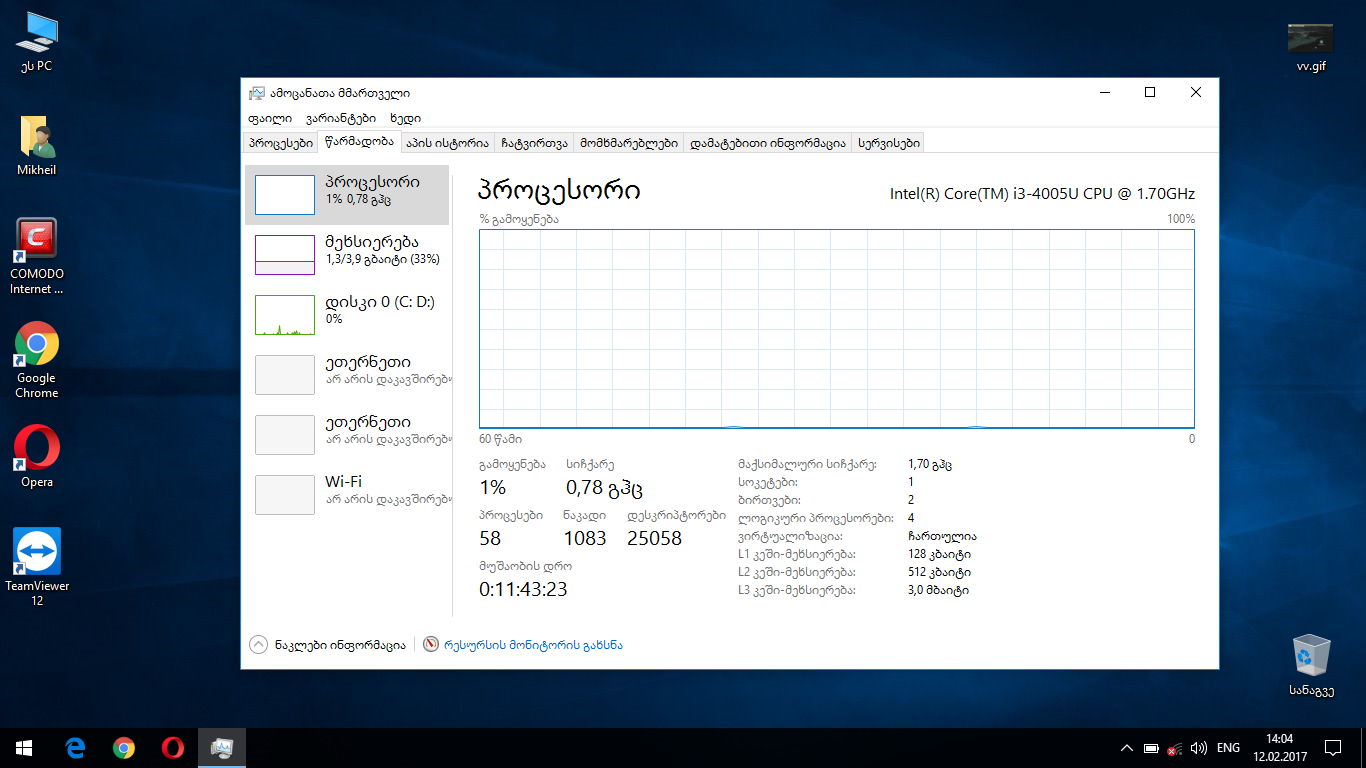Select the COMODO Internet Security desktop shortcut
This screenshot has width=1366, height=768.
[36, 257]
